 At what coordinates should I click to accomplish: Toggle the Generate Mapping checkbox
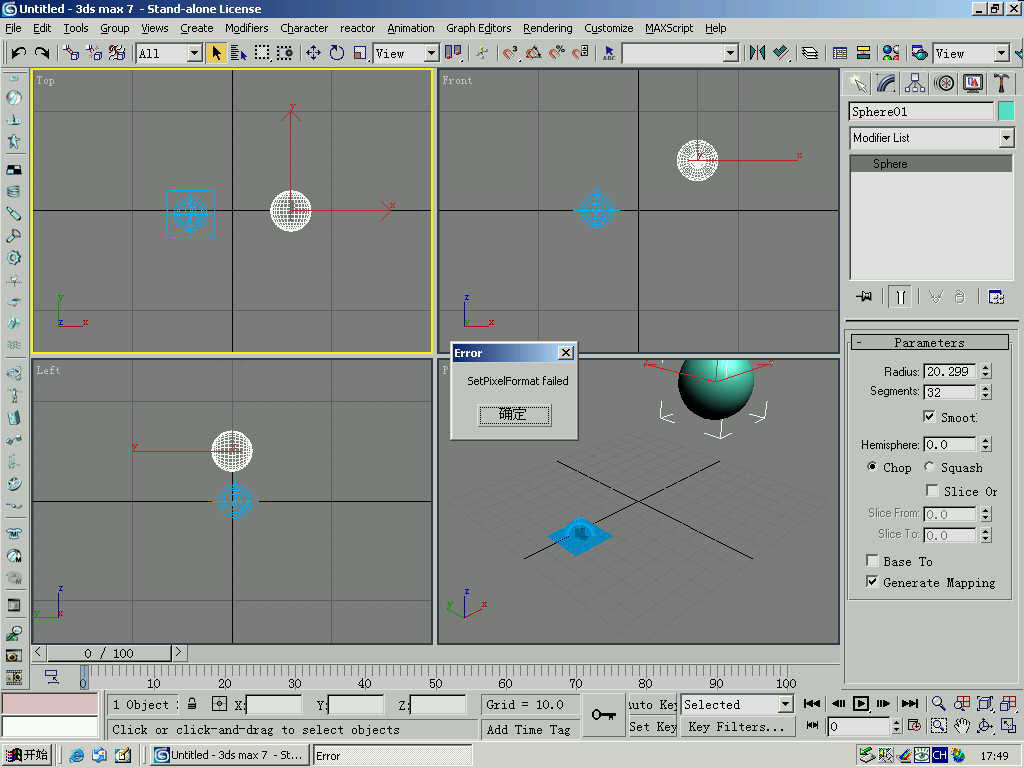872,581
